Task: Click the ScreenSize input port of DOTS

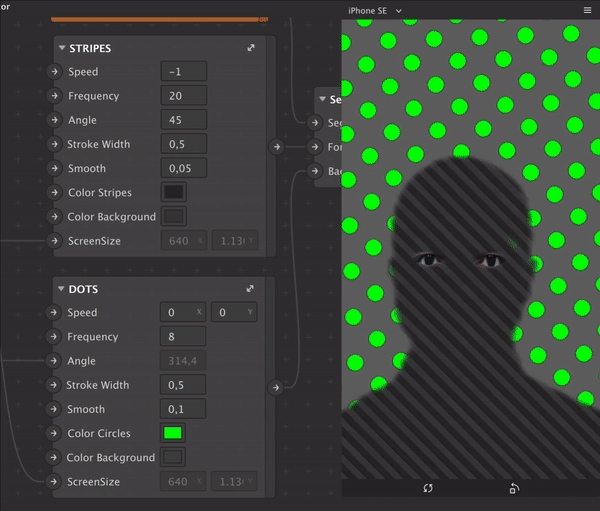Action: pos(54,482)
